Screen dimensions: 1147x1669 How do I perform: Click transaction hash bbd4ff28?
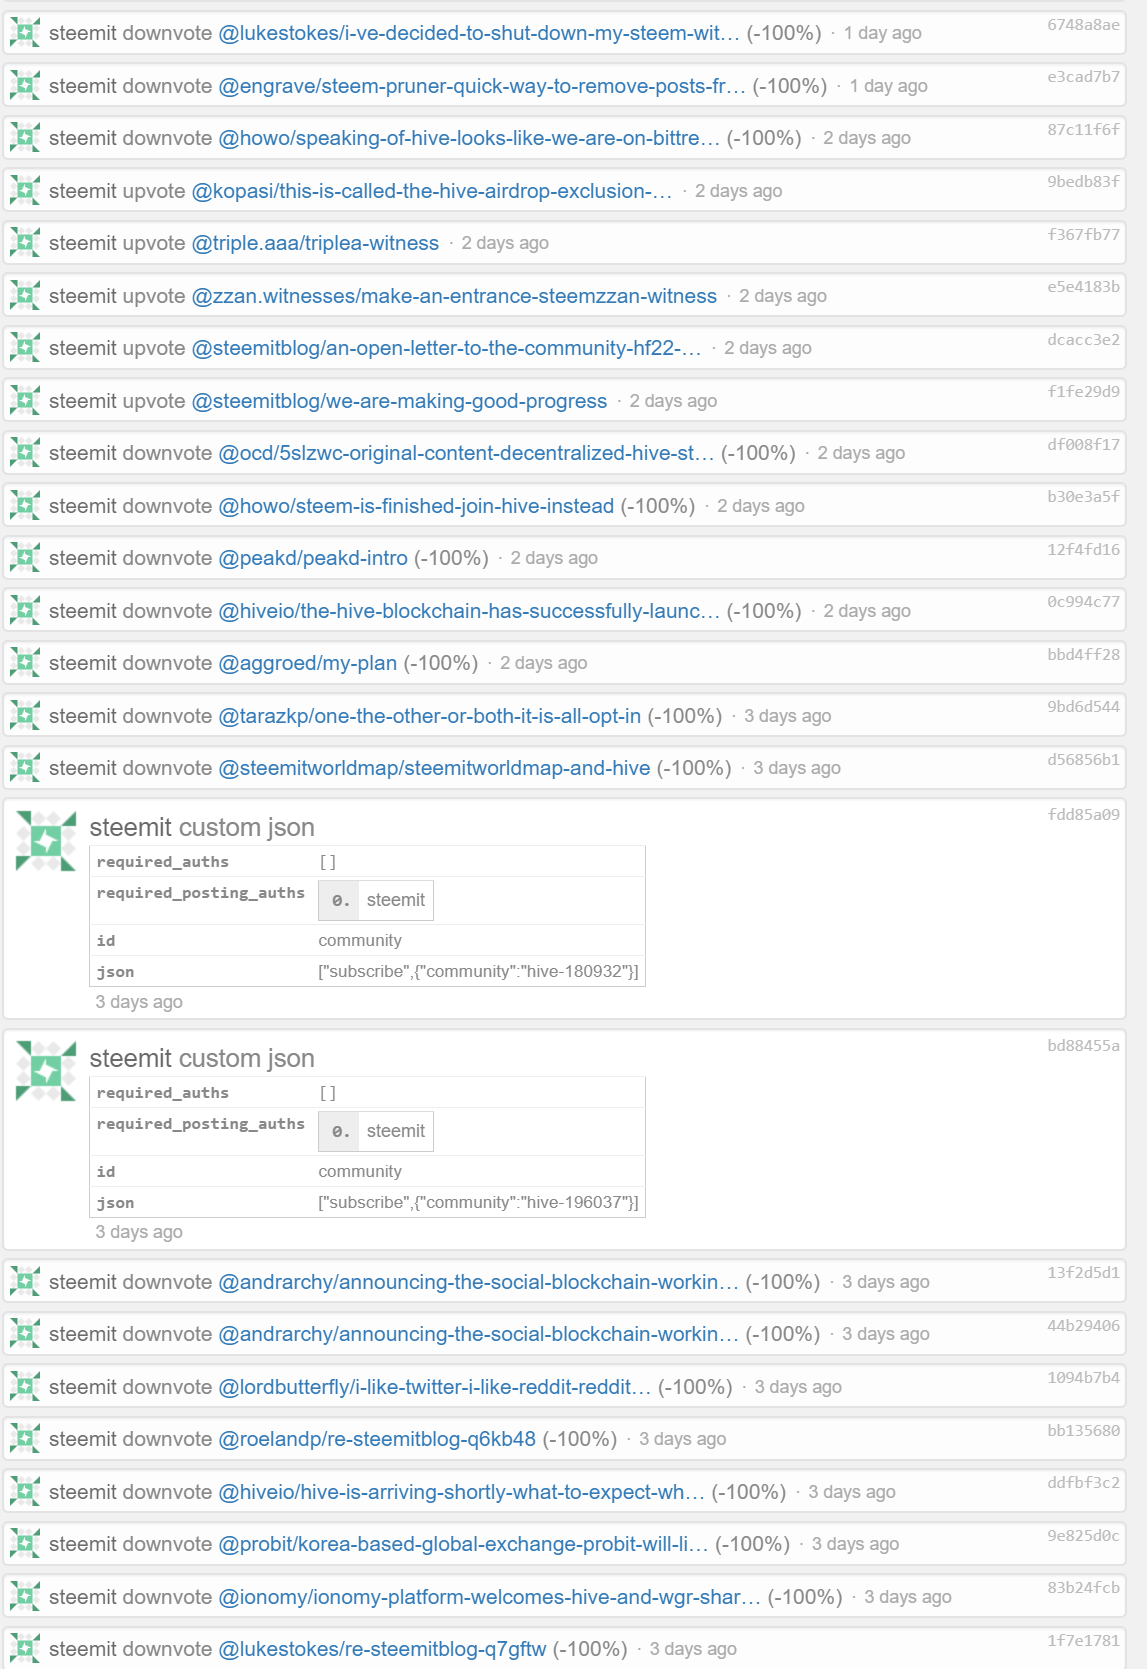tap(1083, 655)
